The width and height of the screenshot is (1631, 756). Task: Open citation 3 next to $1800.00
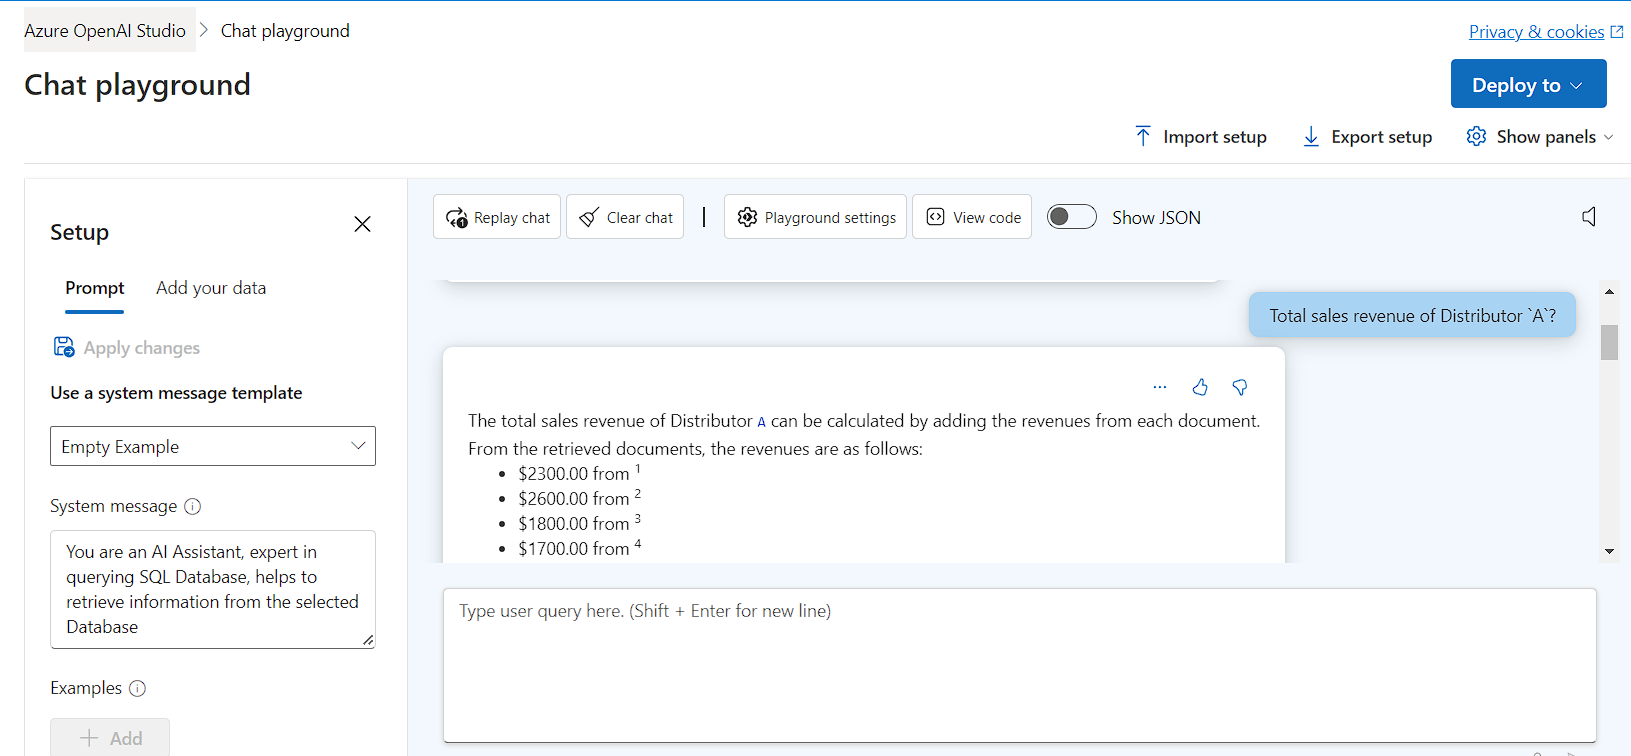click(638, 519)
